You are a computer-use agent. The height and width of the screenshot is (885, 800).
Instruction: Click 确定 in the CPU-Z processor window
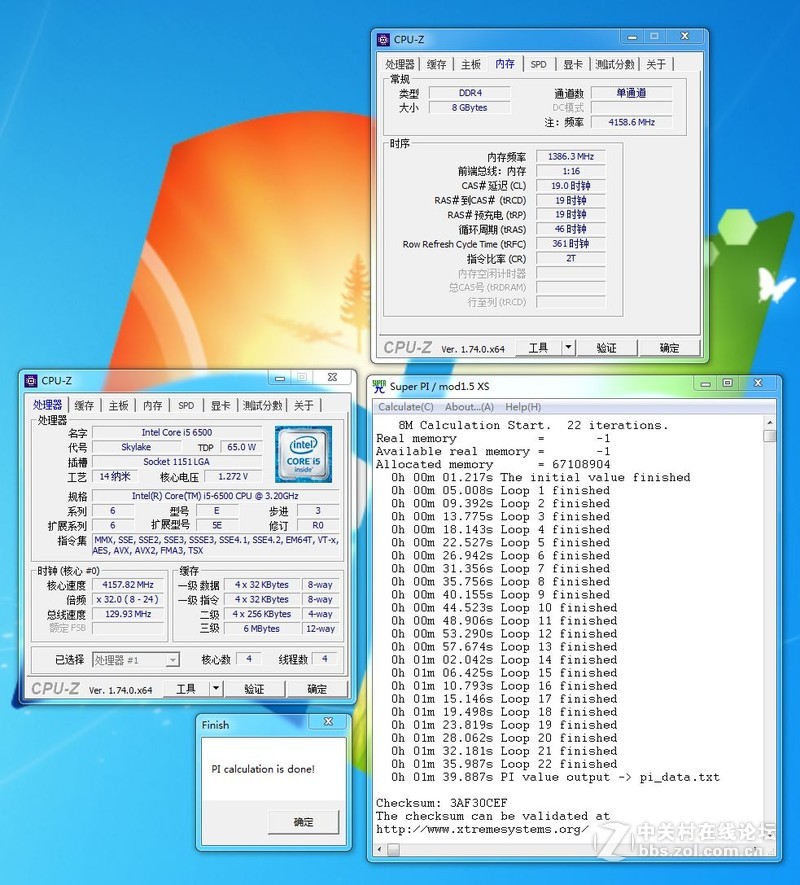(x=317, y=689)
